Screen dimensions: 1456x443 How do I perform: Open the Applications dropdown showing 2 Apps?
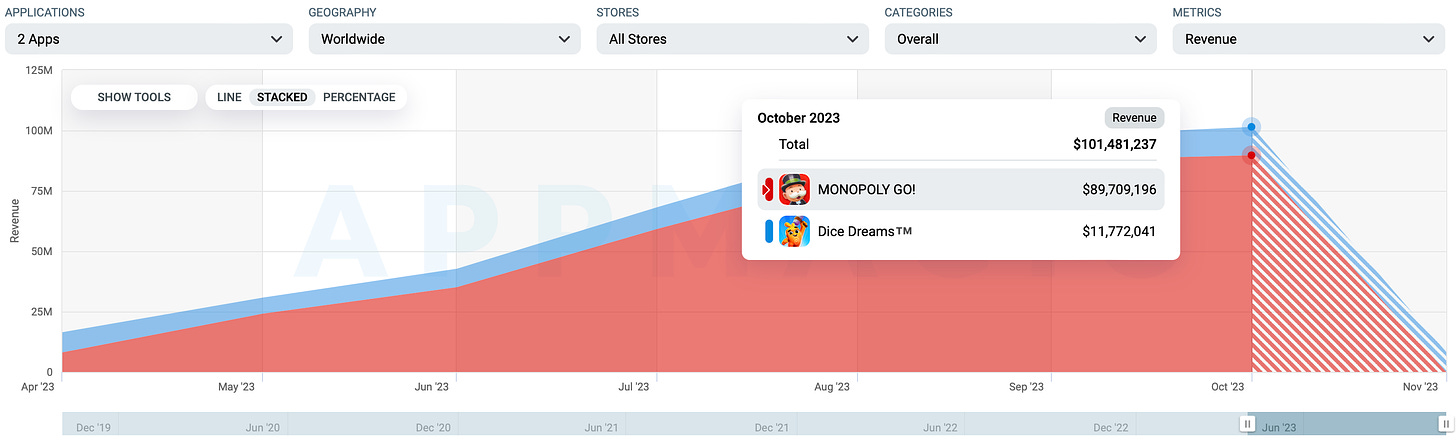click(149, 39)
